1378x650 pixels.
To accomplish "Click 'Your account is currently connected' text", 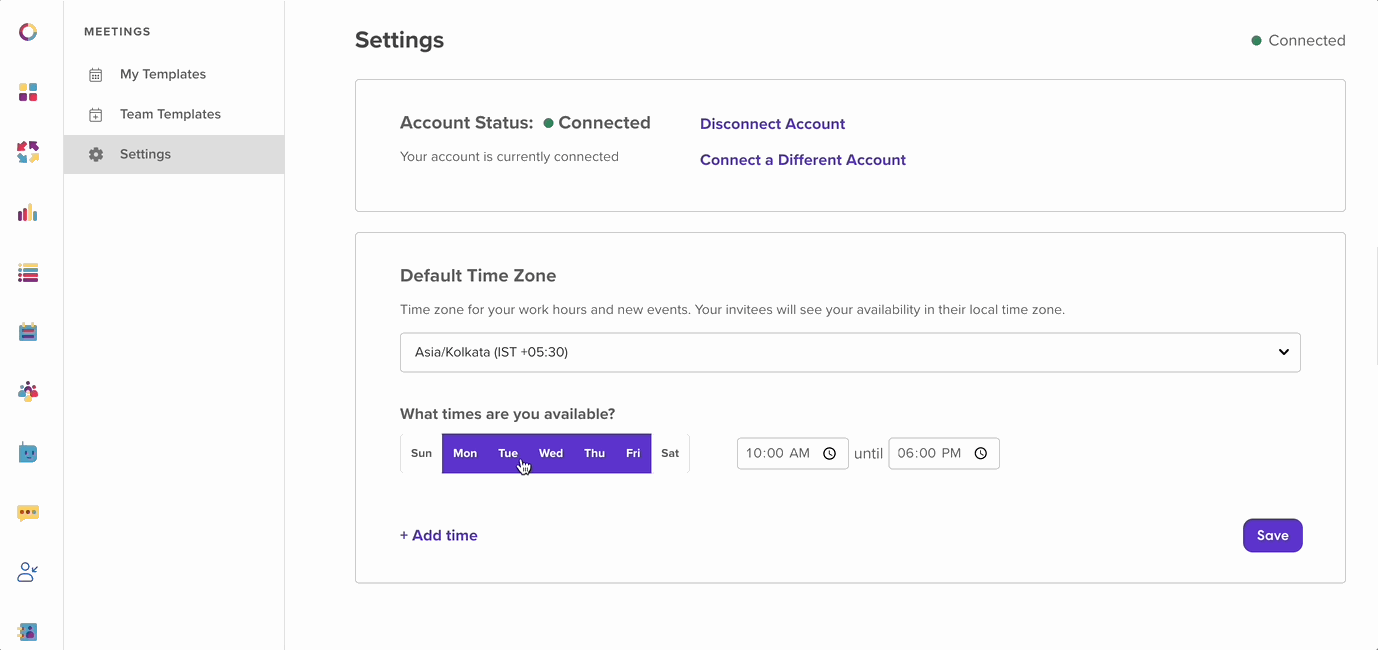I will tap(509, 157).
